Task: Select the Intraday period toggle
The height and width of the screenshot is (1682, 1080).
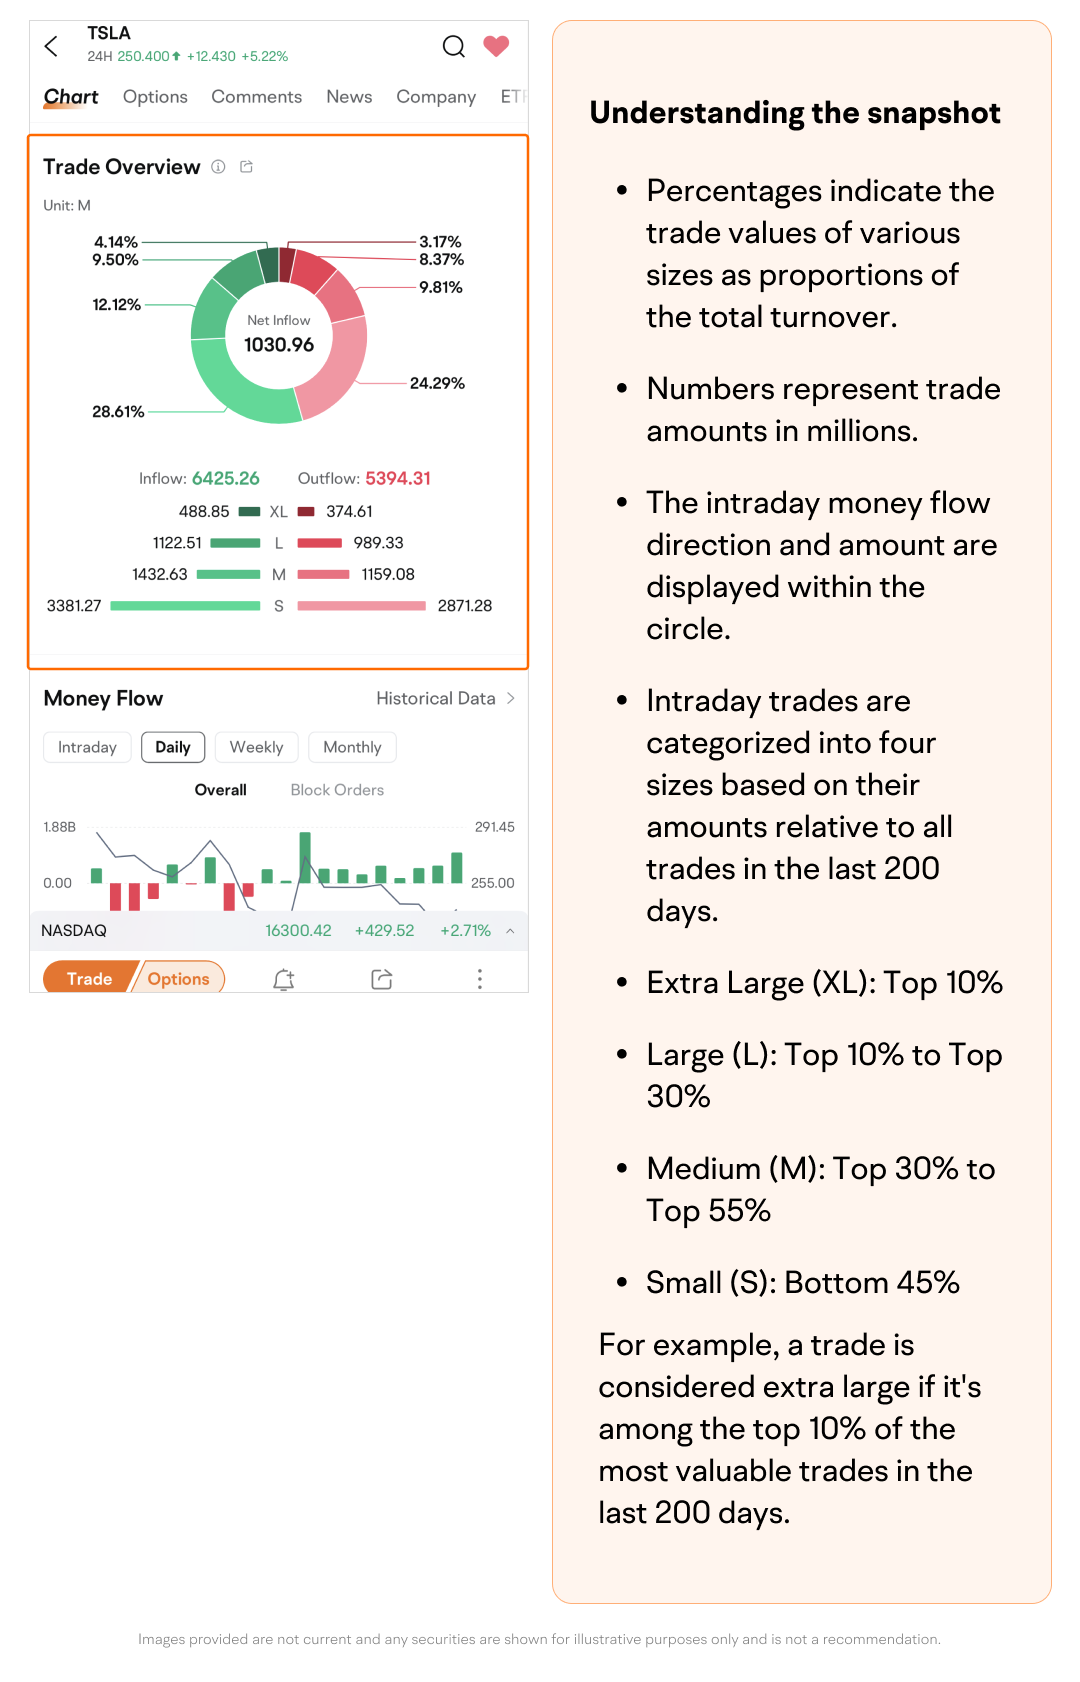Action: [x=87, y=747]
